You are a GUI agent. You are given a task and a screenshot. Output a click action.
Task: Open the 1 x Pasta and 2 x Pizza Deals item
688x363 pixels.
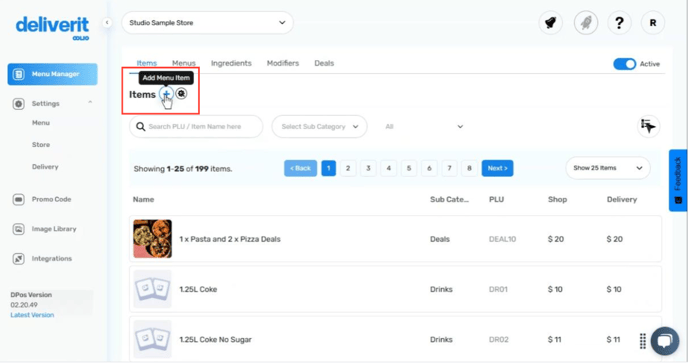tap(230, 239)
